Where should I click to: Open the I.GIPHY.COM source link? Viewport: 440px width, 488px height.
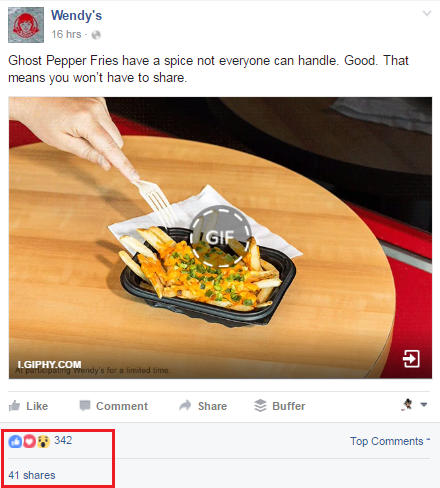coord(49,364)
